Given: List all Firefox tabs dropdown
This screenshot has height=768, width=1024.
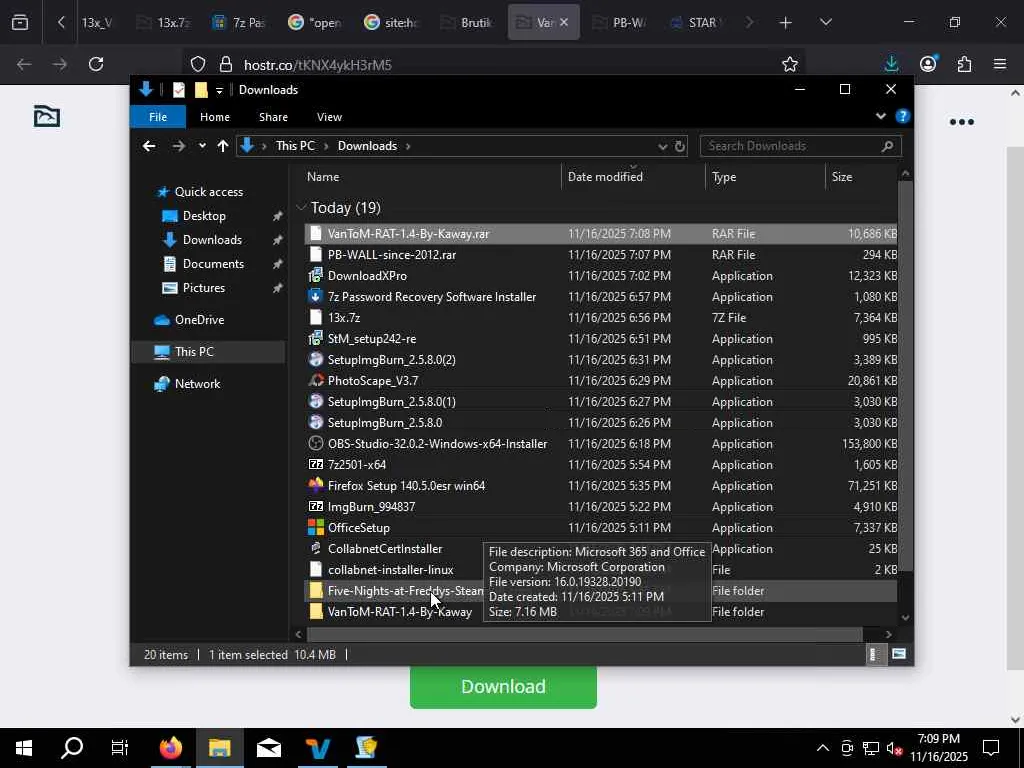Looking at the screenshot, I should [825, 23].
